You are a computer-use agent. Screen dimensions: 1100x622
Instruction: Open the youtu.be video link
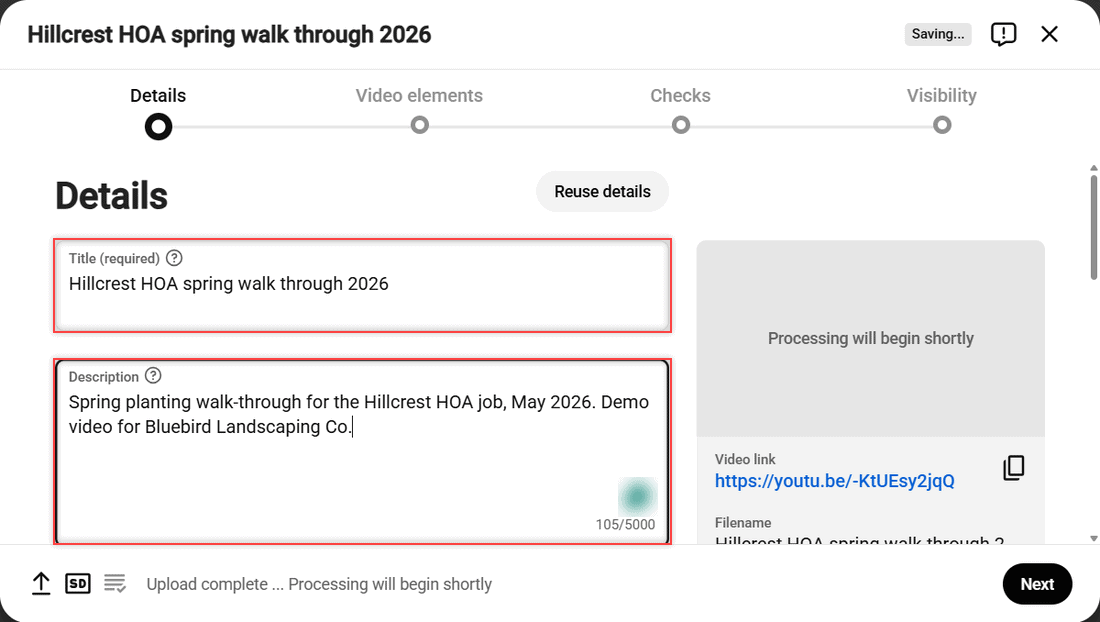point(834,481)
